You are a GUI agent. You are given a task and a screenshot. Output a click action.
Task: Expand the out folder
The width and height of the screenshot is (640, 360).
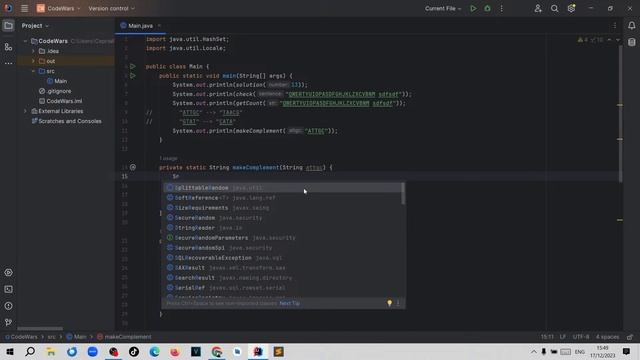(33, 61)
